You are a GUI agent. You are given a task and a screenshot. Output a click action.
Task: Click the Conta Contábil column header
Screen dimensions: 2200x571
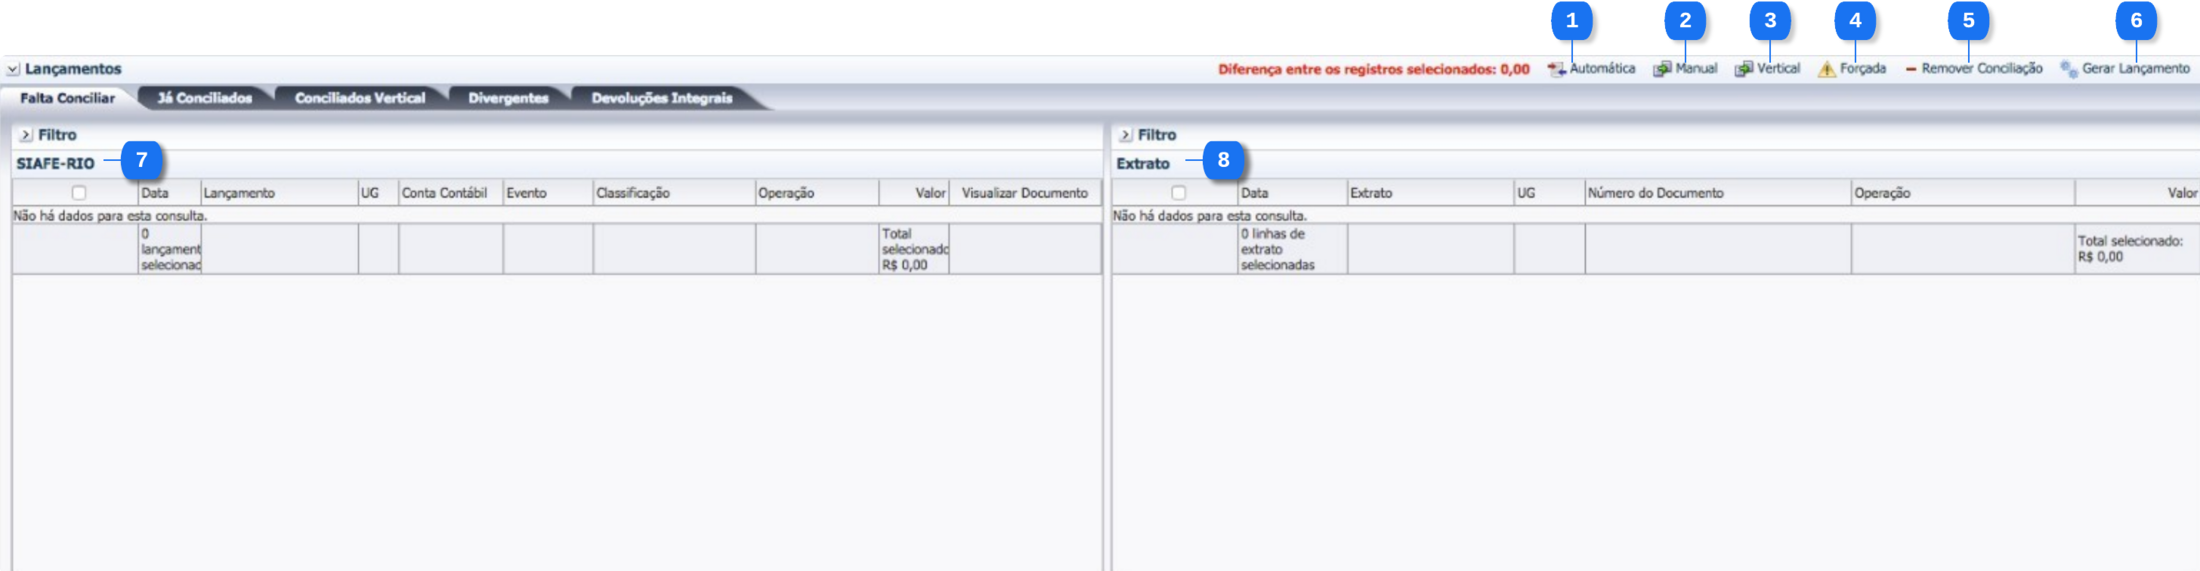point(444,193)
